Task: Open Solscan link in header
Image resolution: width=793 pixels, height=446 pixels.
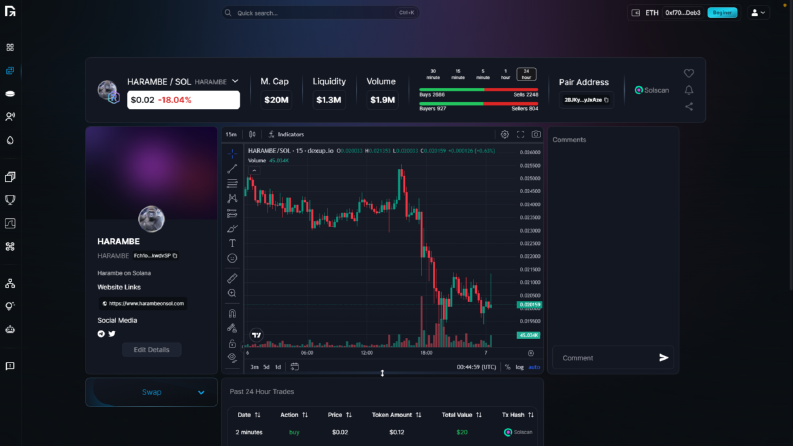Action: pos(652,90)
